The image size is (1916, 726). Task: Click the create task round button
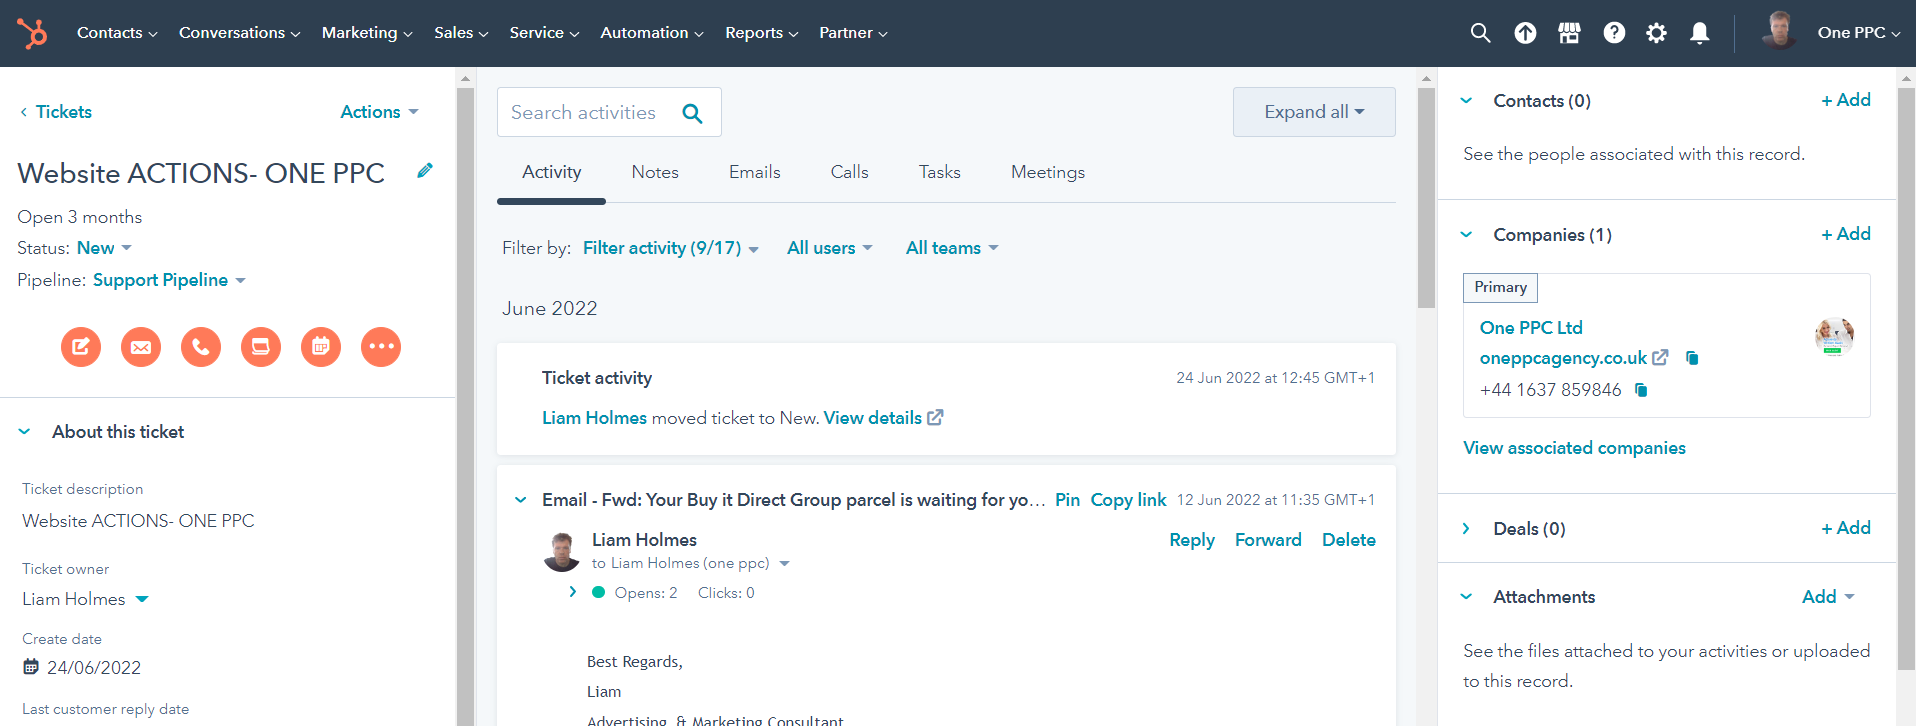click(261, 347)
